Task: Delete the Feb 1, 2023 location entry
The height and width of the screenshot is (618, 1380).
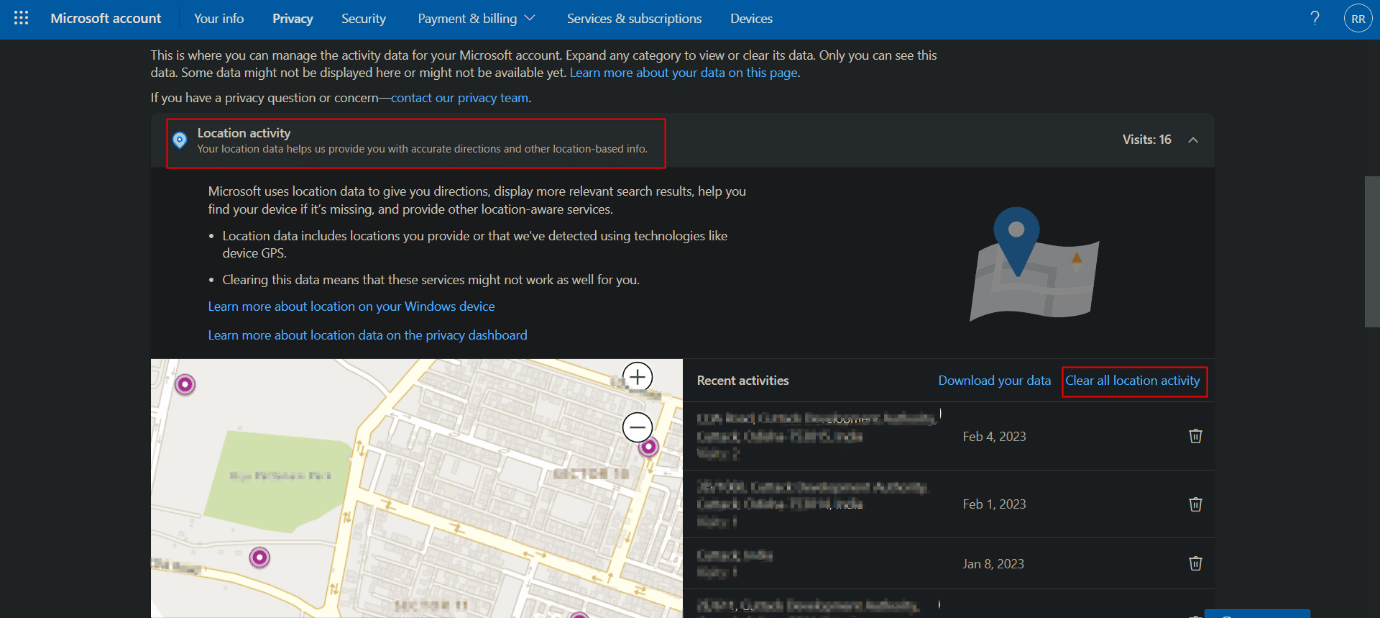Action: coord(1195,504)
